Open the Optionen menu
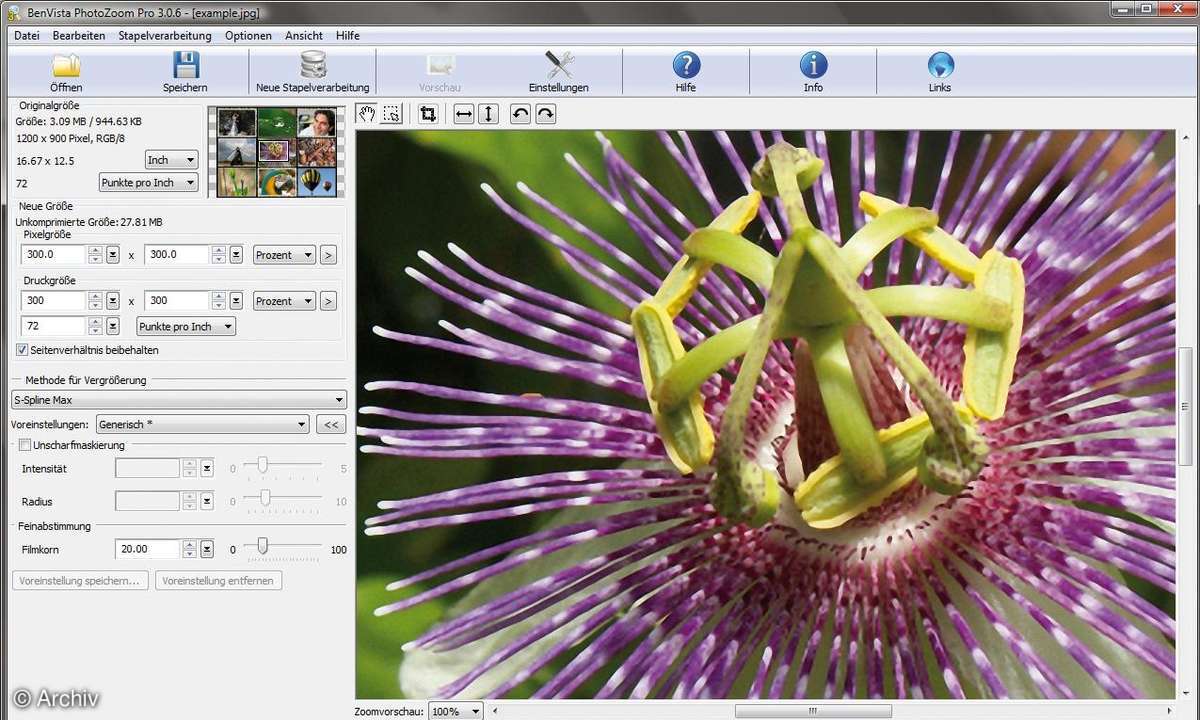Viewport: 1200px width, 720px height. (248, 35)
